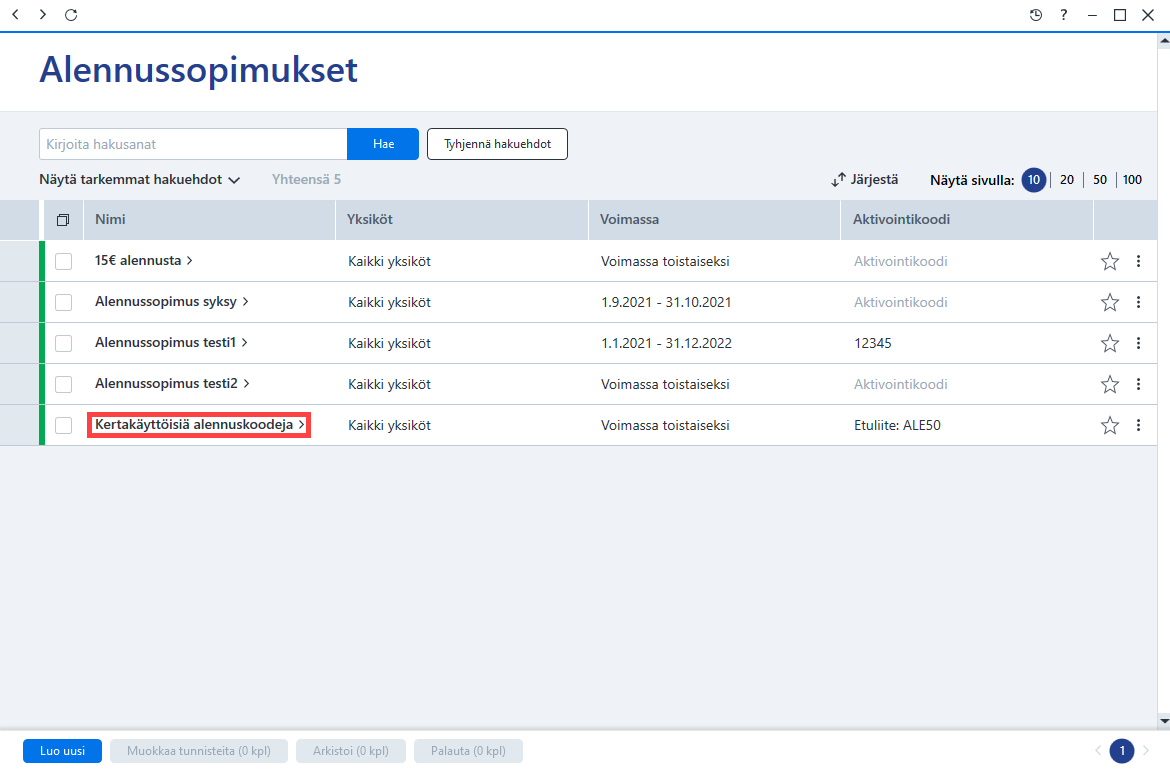1170x769 pixels.
Task: Click the Hae search button
Action: click(x=383, y=144)
